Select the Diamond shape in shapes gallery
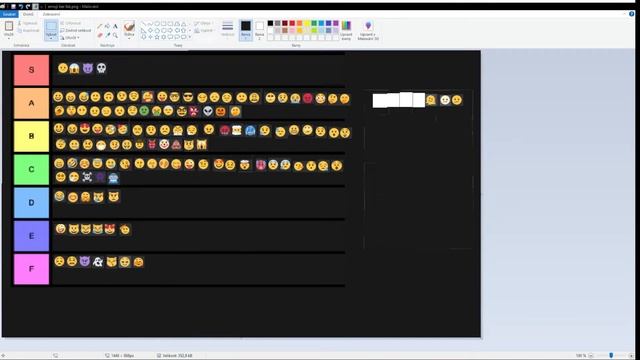This screenshot has width=640, height=360. click(150, 30)
